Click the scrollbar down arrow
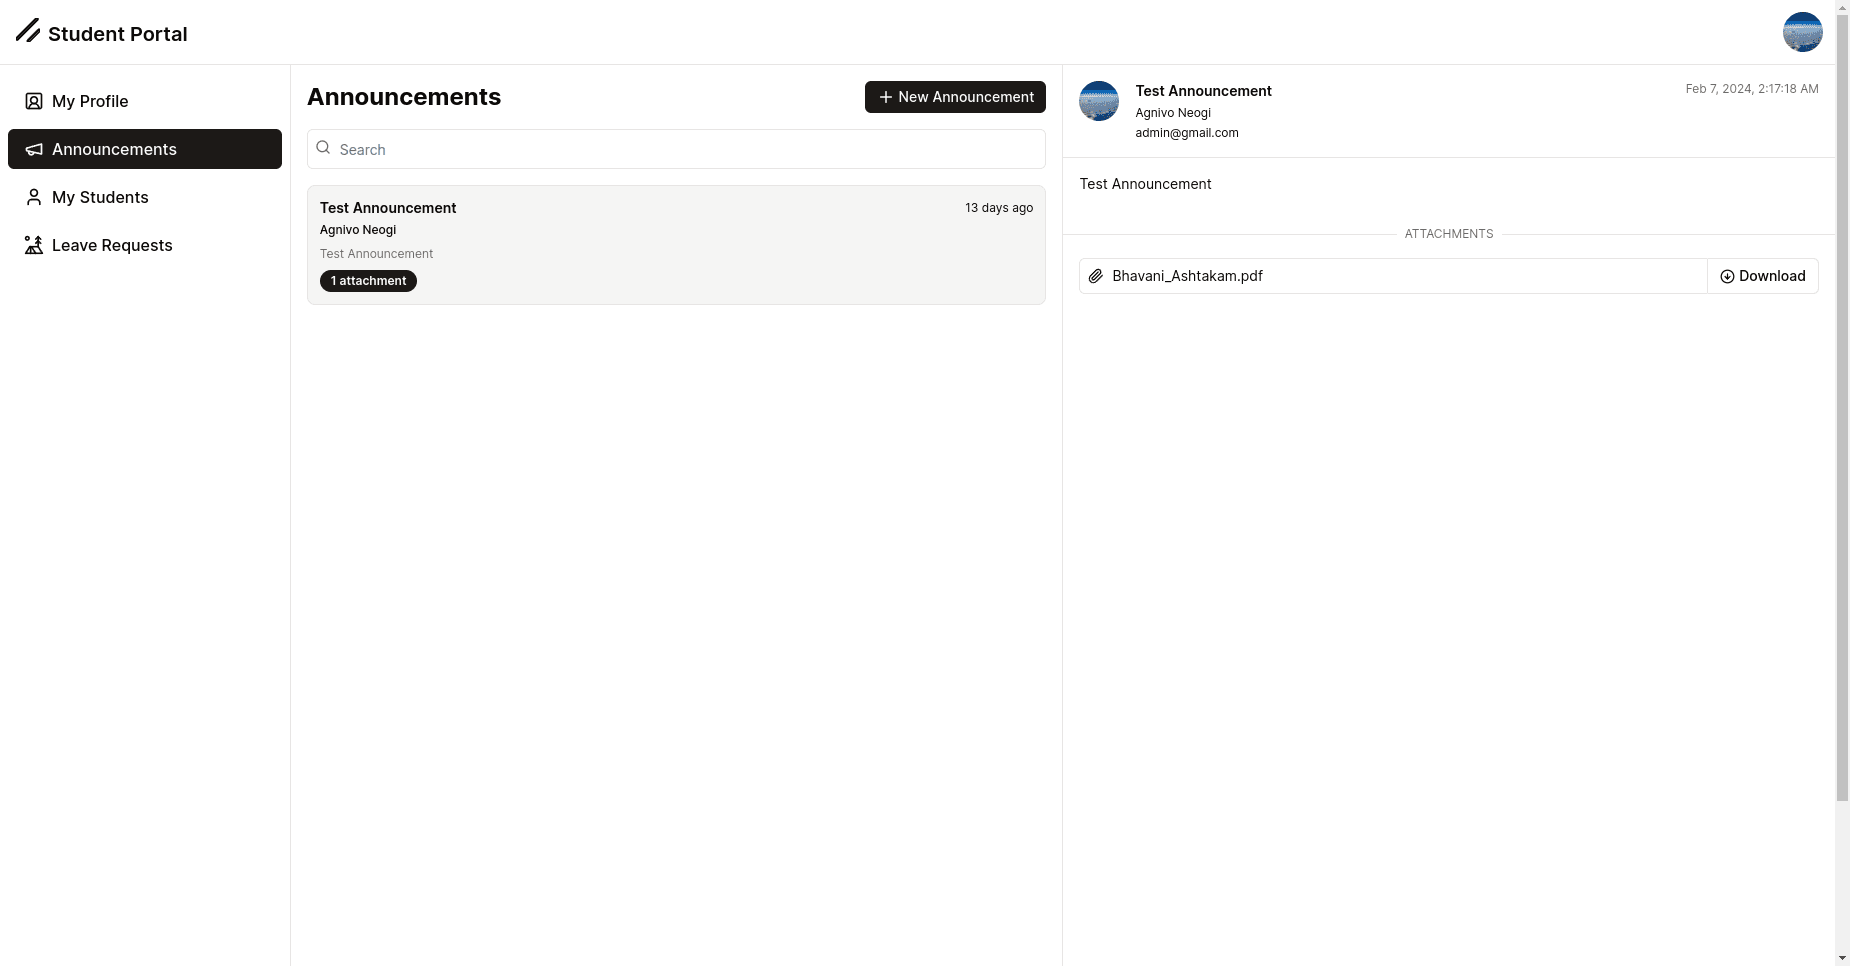 [1842, 957]
